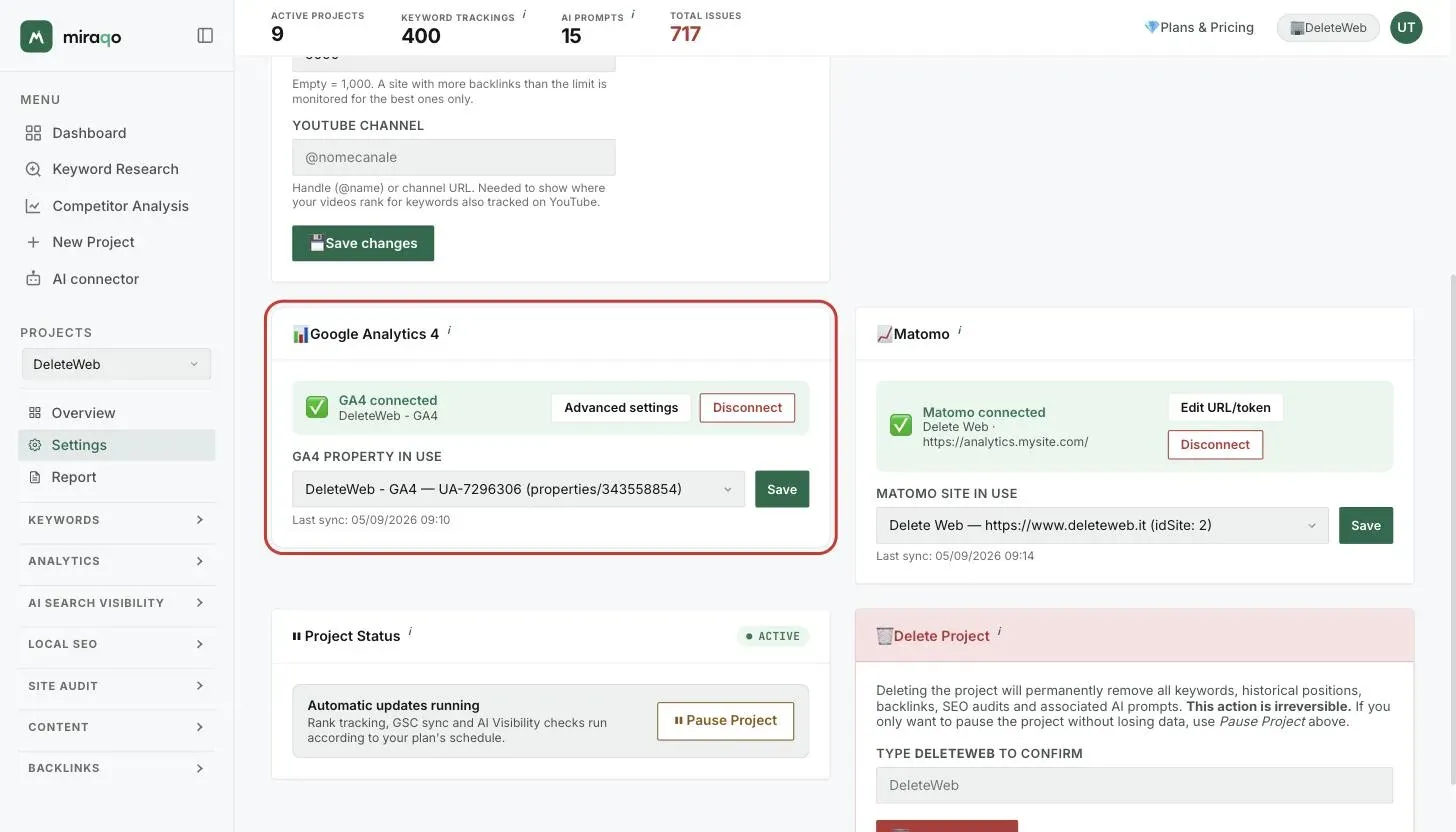Click info icon beside Keyword Trackings
The height and width of the screenshot is (832, 1456).
pyautogui.click(x=524, y=14)
